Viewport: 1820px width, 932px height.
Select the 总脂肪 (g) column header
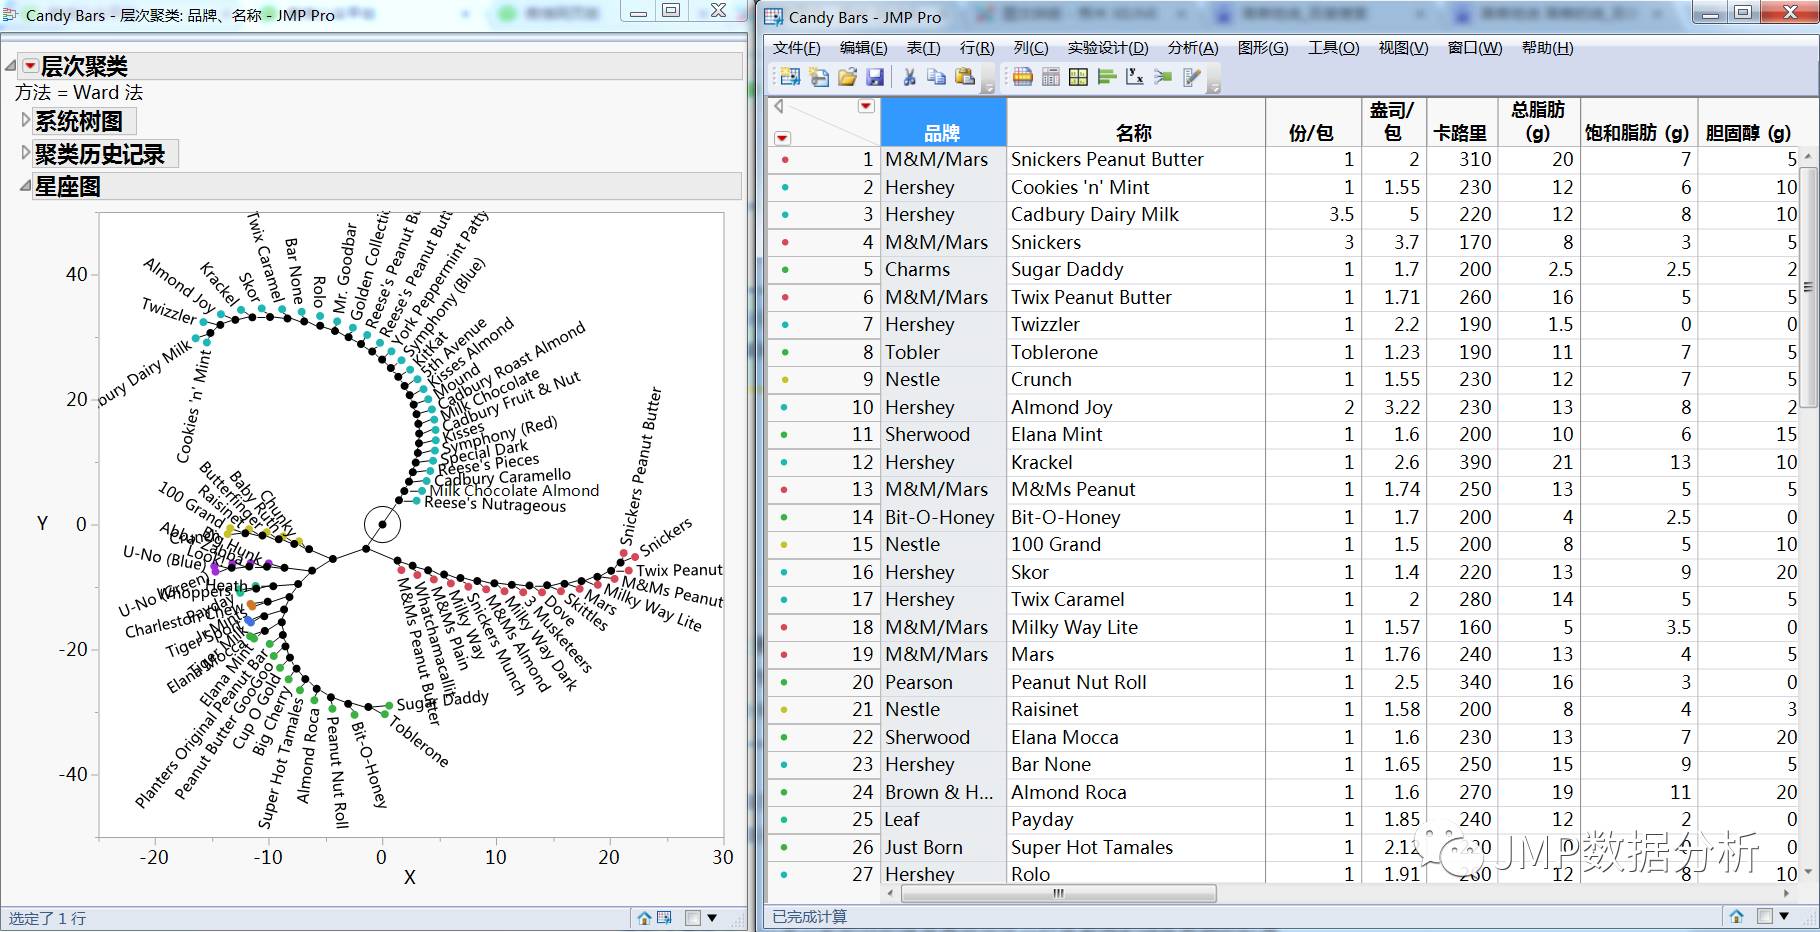click(x=1538, y=122)
